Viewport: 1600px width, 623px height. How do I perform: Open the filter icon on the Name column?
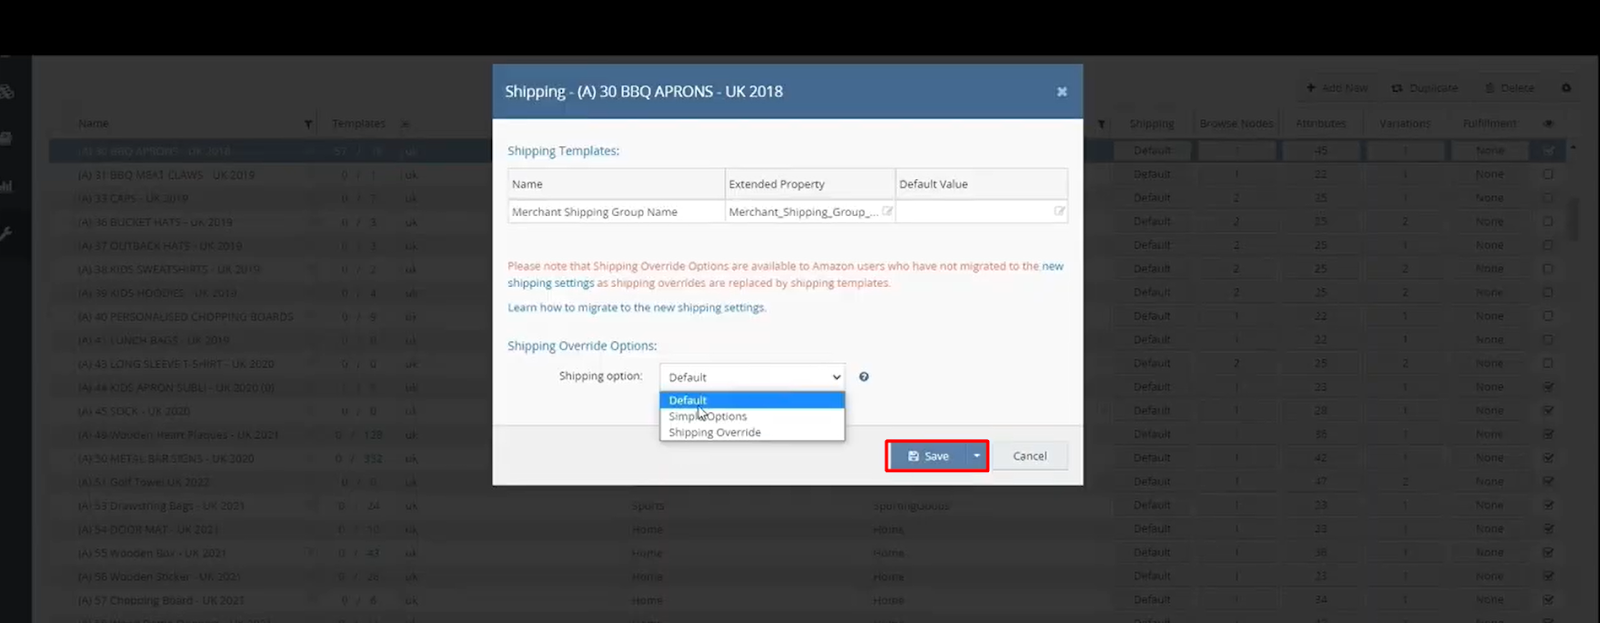coord(308,124)
